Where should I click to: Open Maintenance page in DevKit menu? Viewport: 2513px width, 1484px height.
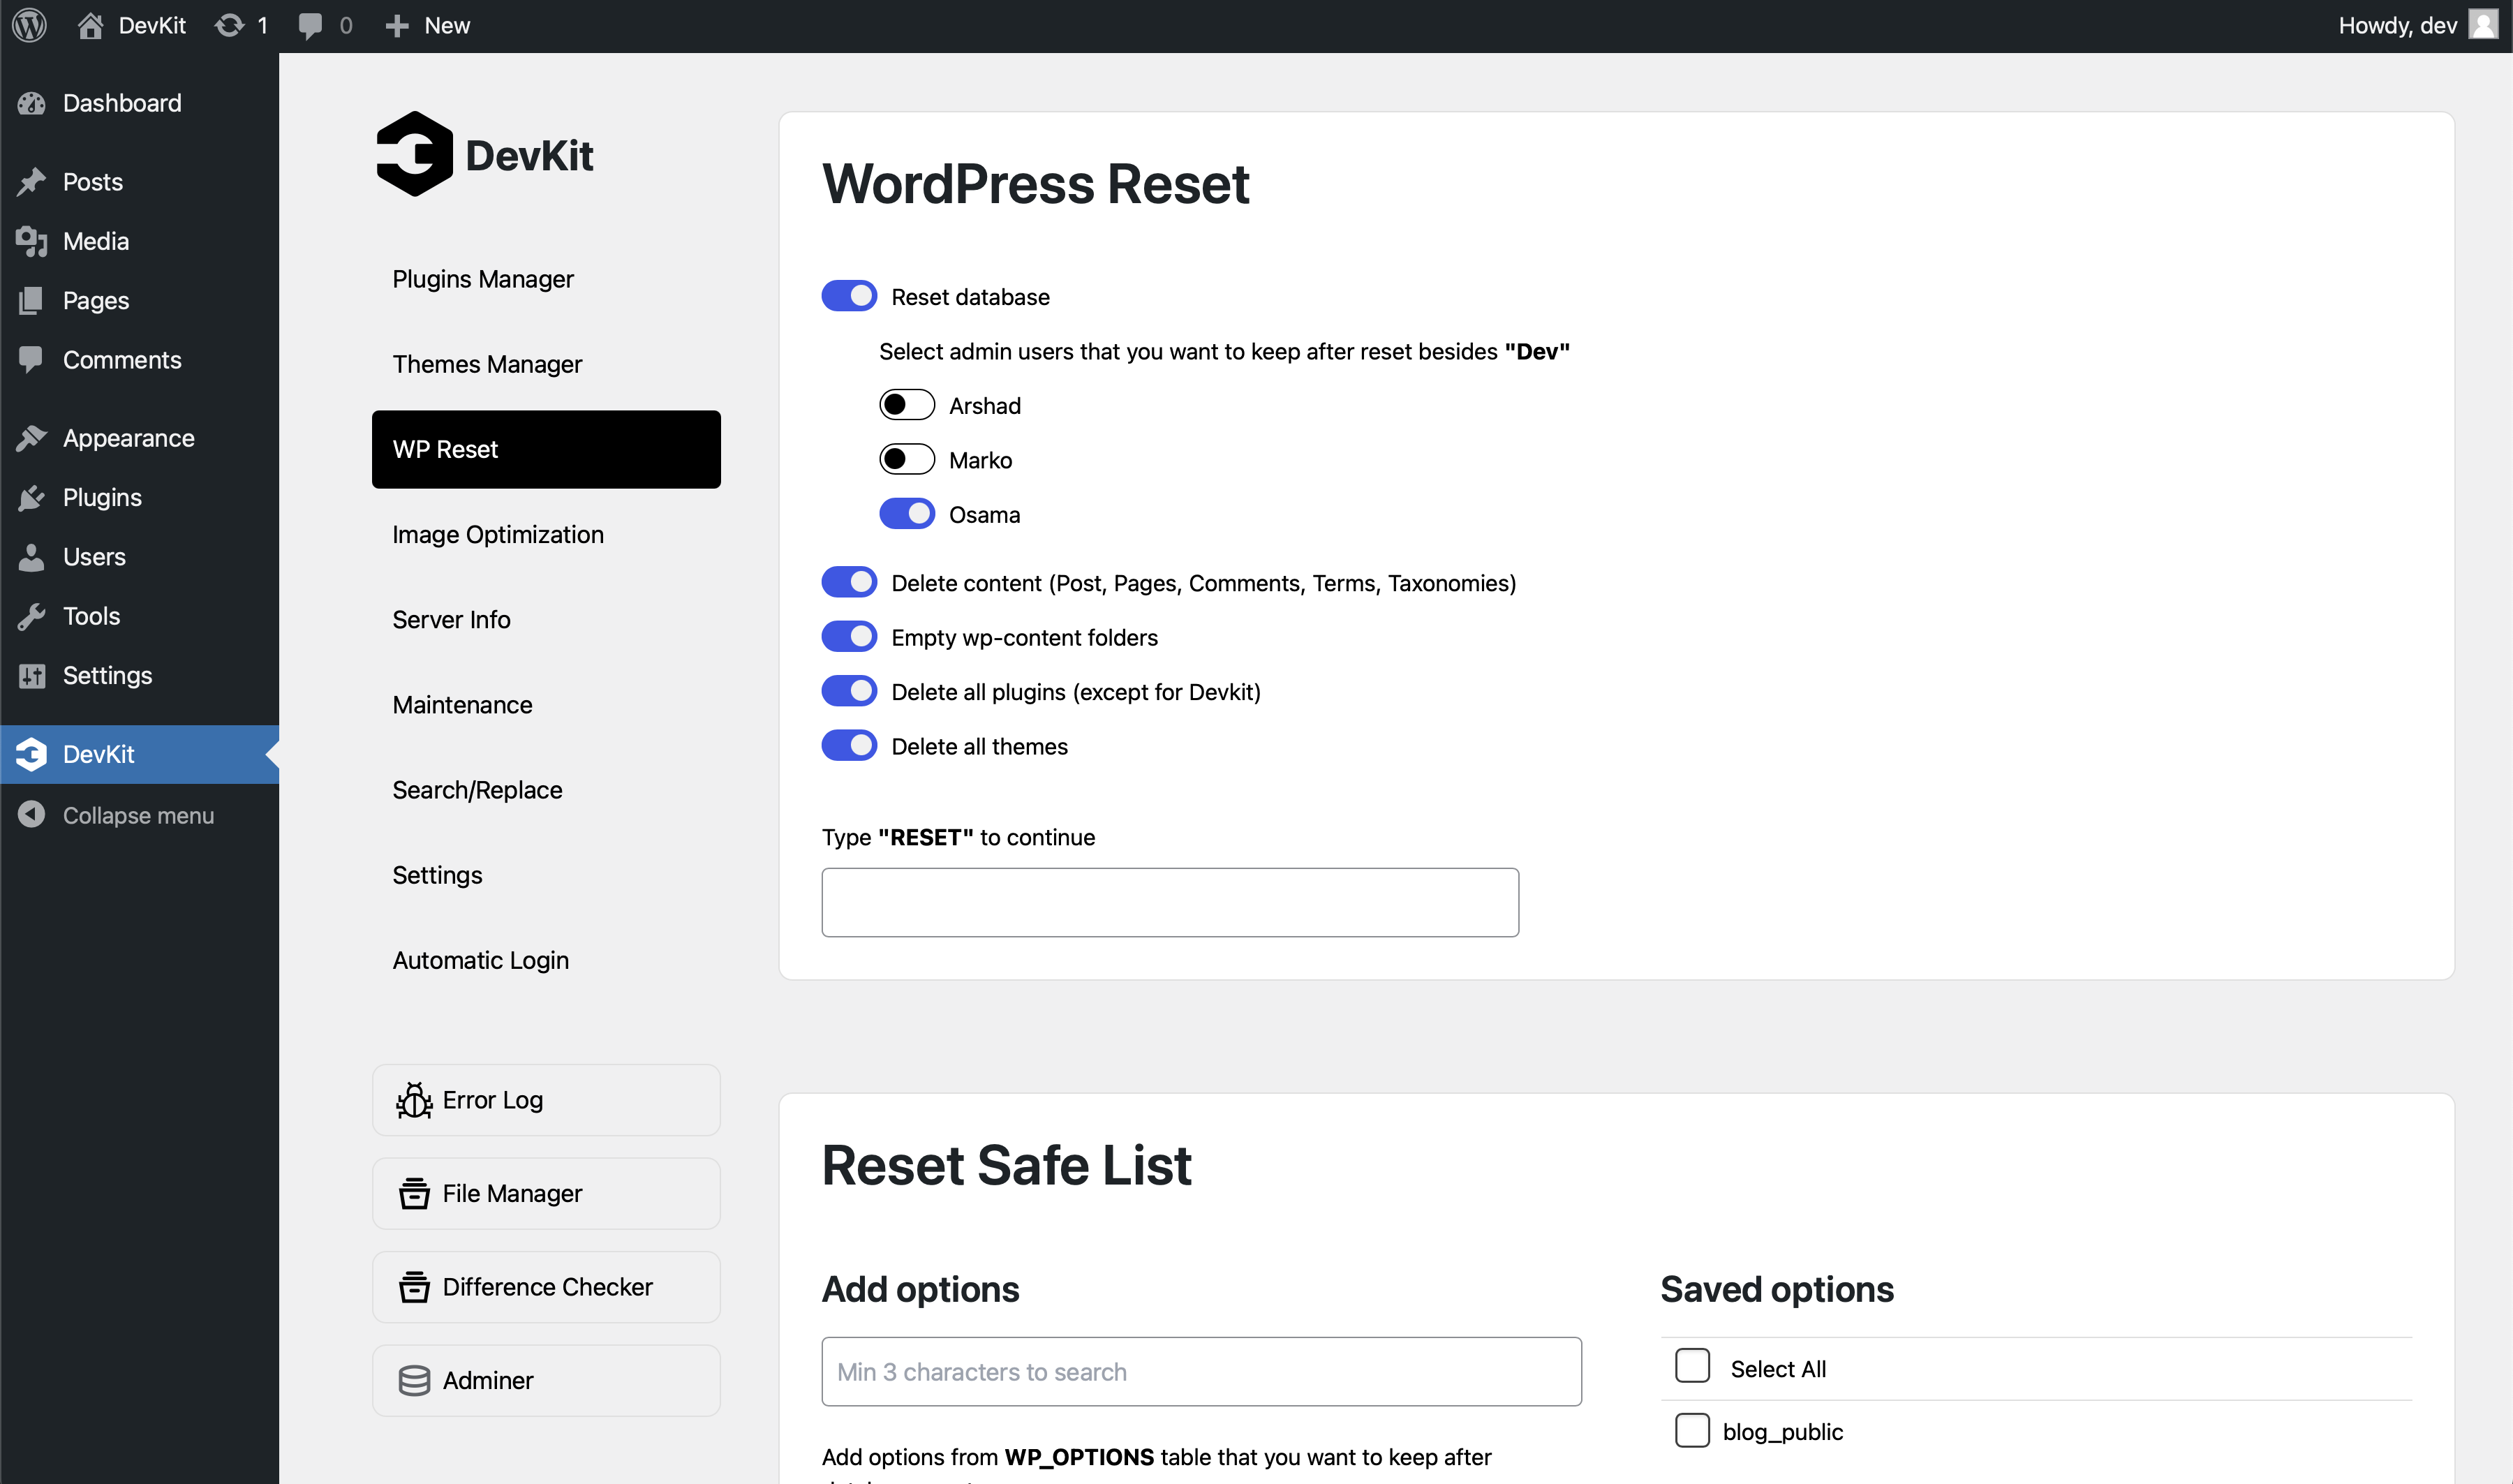546,704
